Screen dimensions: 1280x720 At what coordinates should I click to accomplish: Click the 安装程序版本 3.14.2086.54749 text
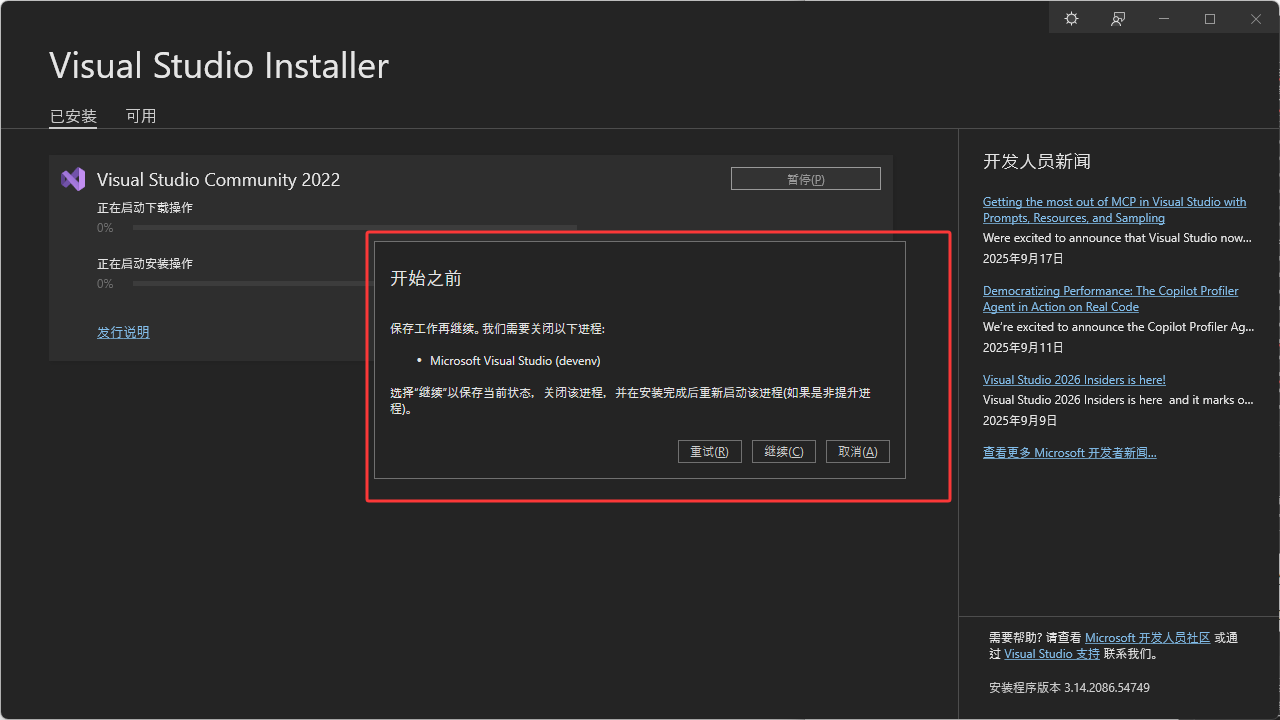point(1069,688)
